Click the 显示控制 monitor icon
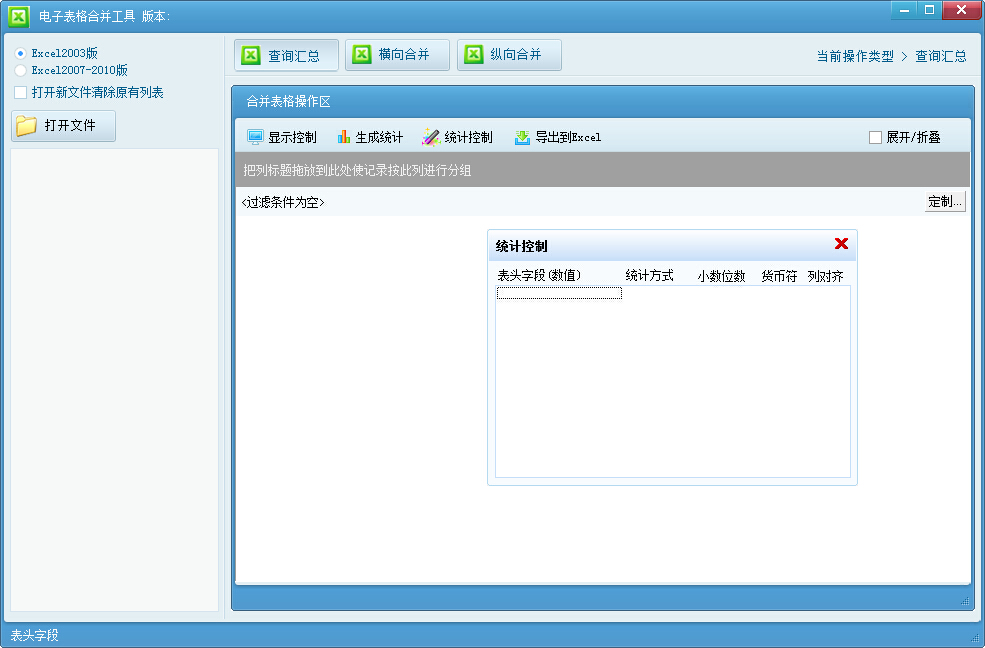 pyautogui.click(x=255, y=137)
